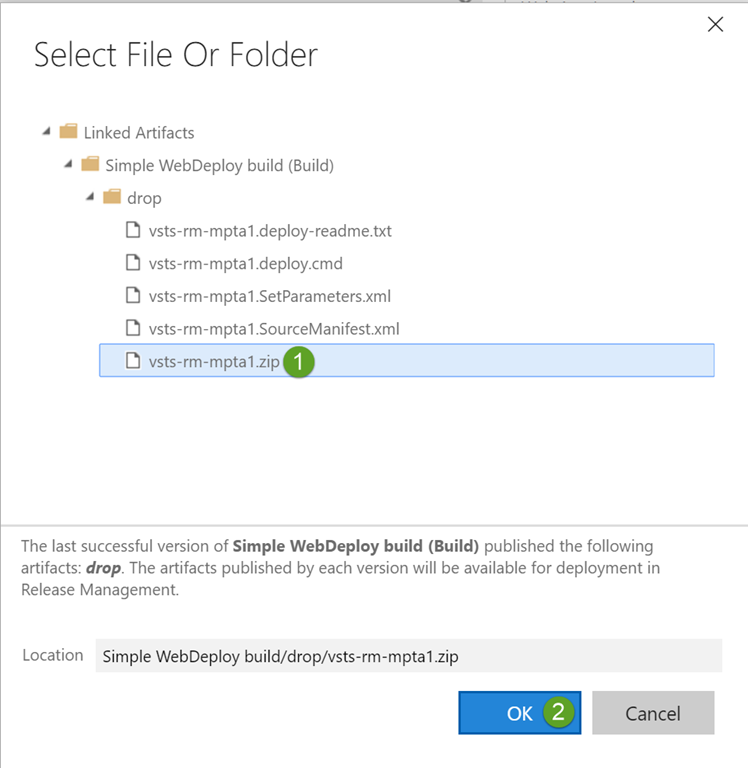Collapse the Linked Artifacts tree node
The width and height of the screenshot is (748, 768).
point(46,132)
